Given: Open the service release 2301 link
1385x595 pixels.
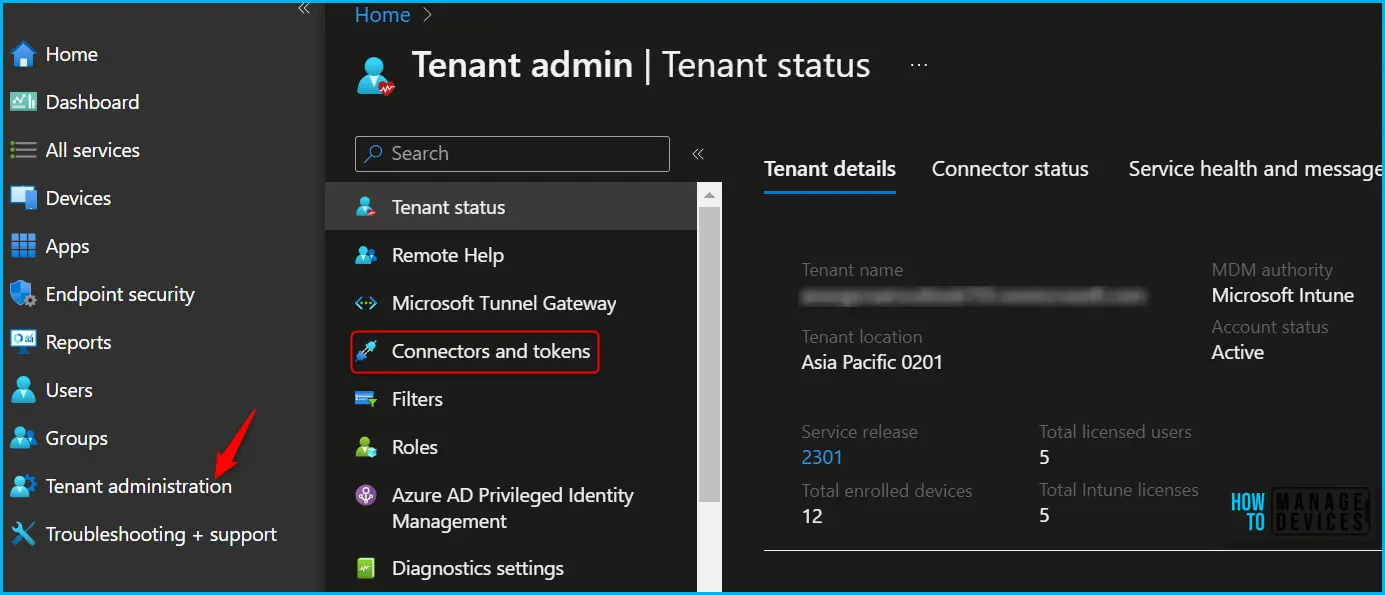Looking at the screenshot, I should pyautogui.click(x=822, y=457).
